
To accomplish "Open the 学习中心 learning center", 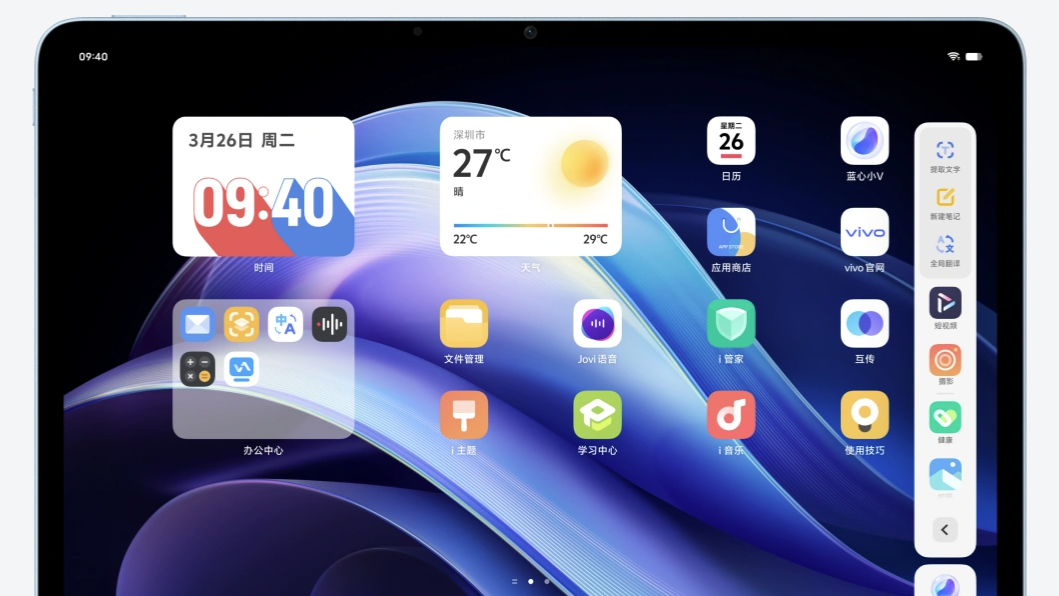I will tap(597, 415).
